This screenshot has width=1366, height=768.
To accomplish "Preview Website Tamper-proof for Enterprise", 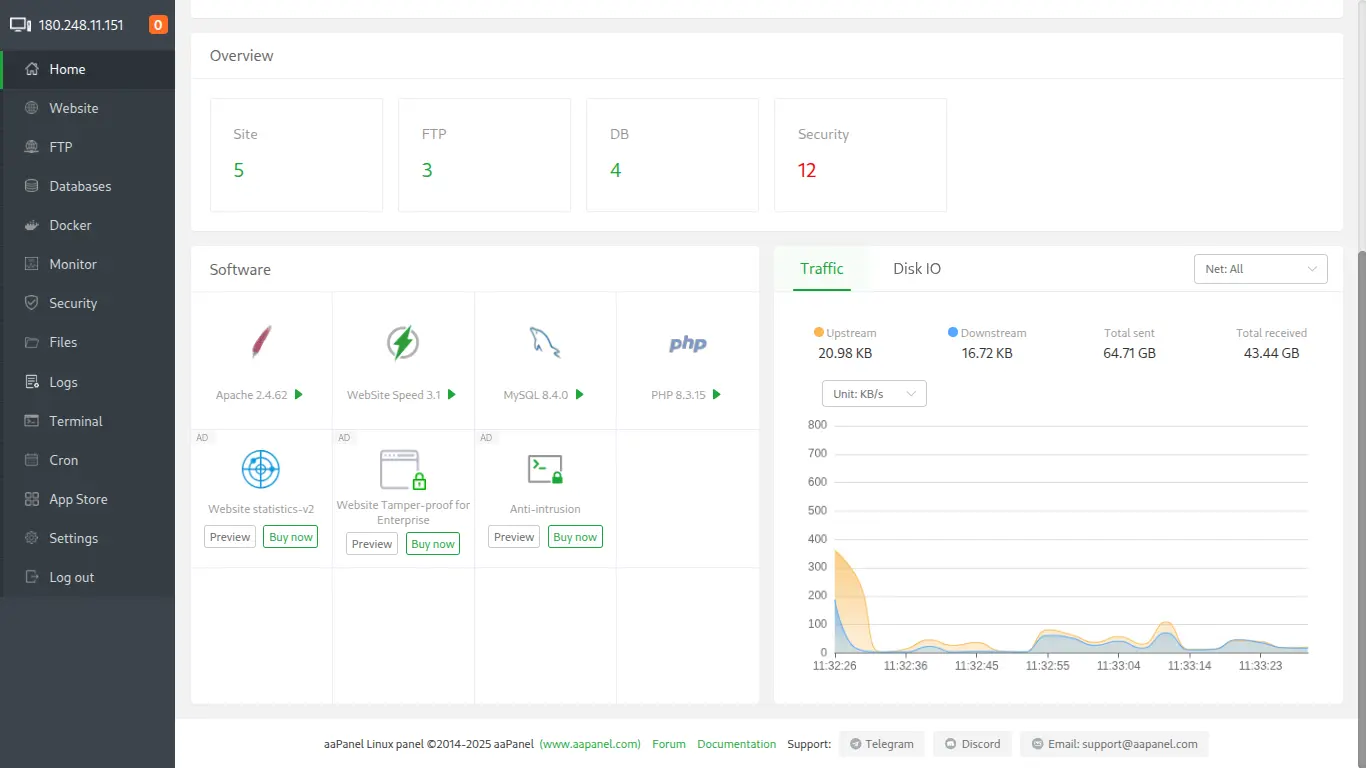I will 372,544.
